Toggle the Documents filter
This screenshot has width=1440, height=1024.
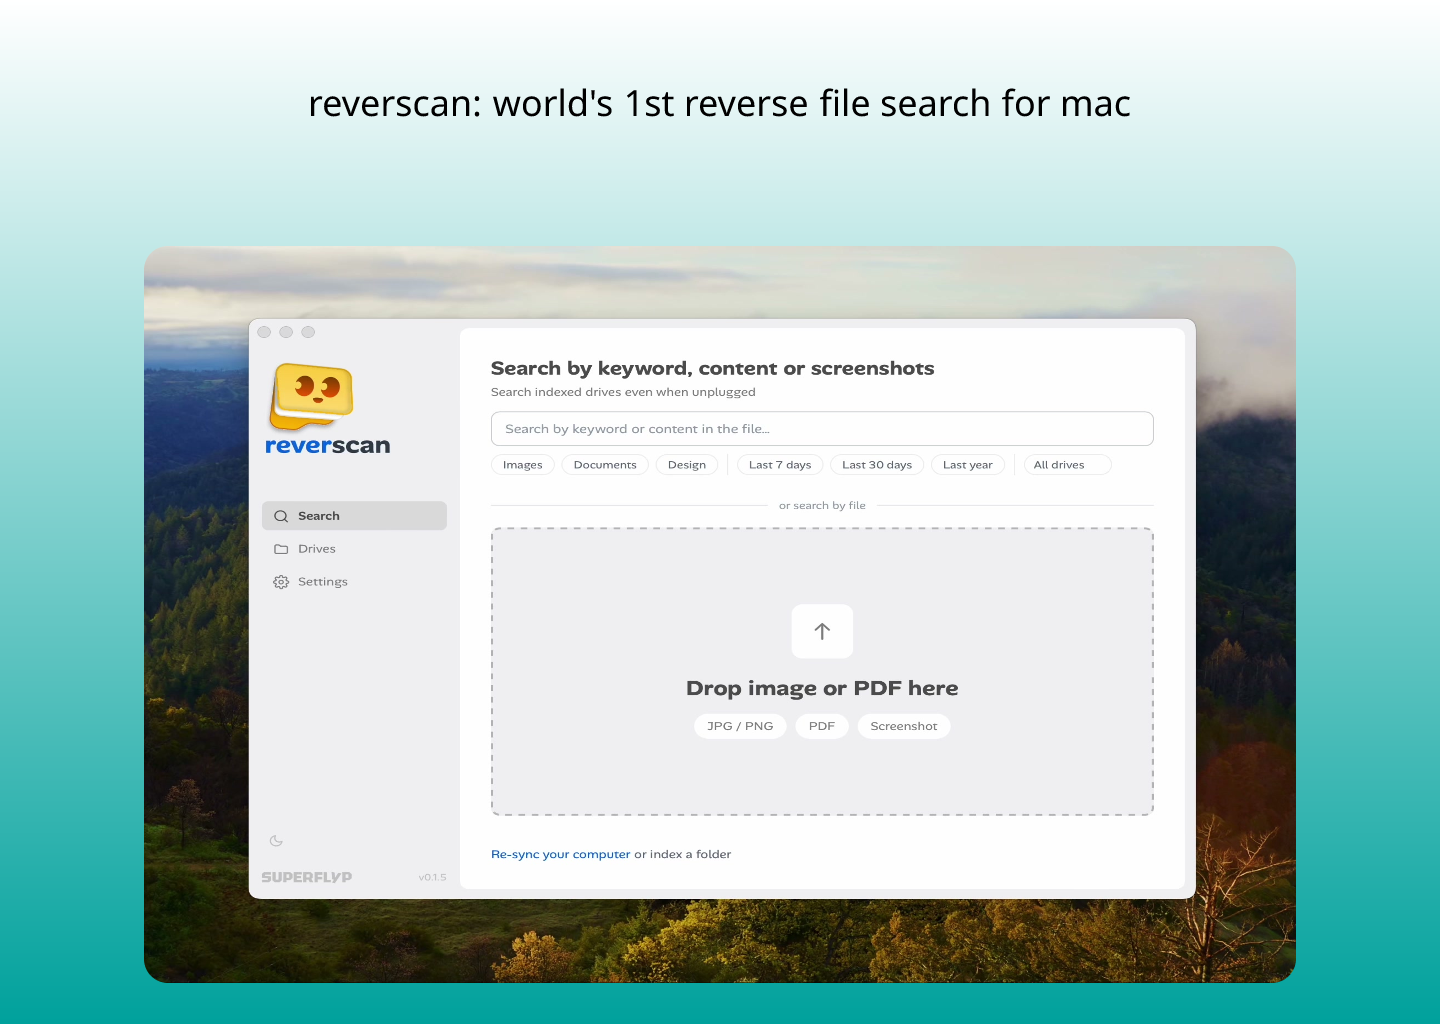[604, 464]
